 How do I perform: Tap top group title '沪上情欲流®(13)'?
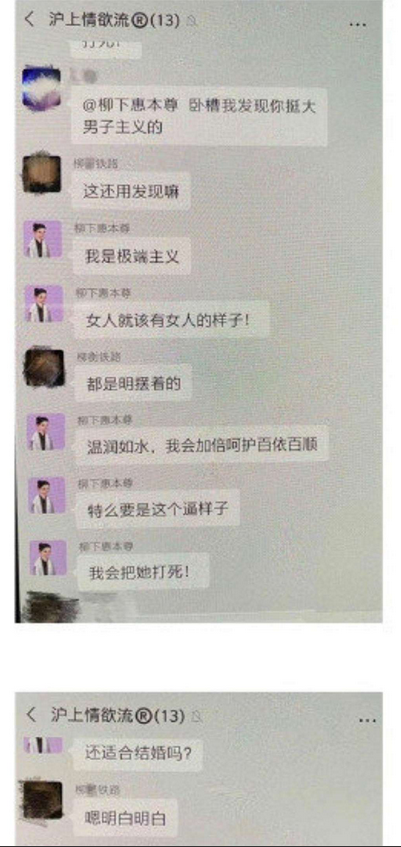(x=113, y=20)
